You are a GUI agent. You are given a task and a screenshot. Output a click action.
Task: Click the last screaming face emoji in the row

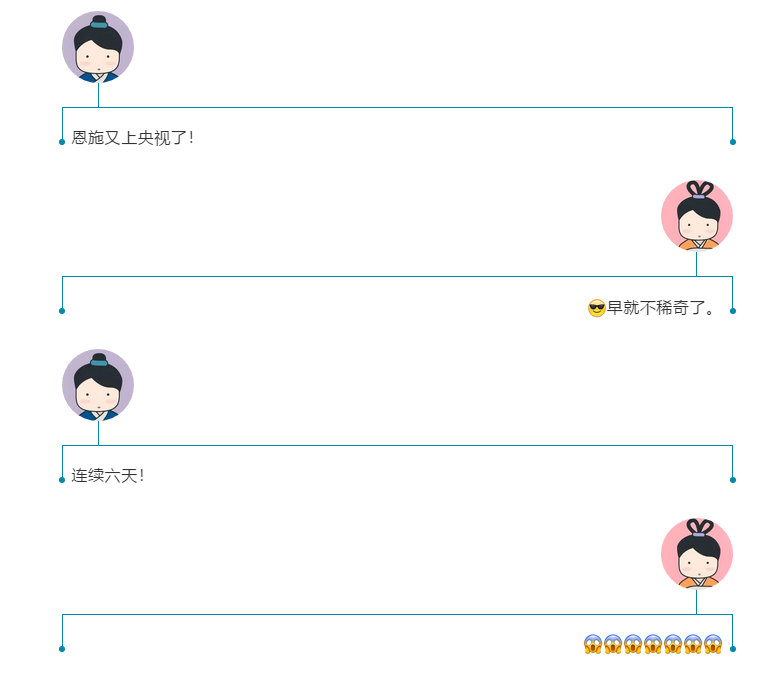point(713,645)
